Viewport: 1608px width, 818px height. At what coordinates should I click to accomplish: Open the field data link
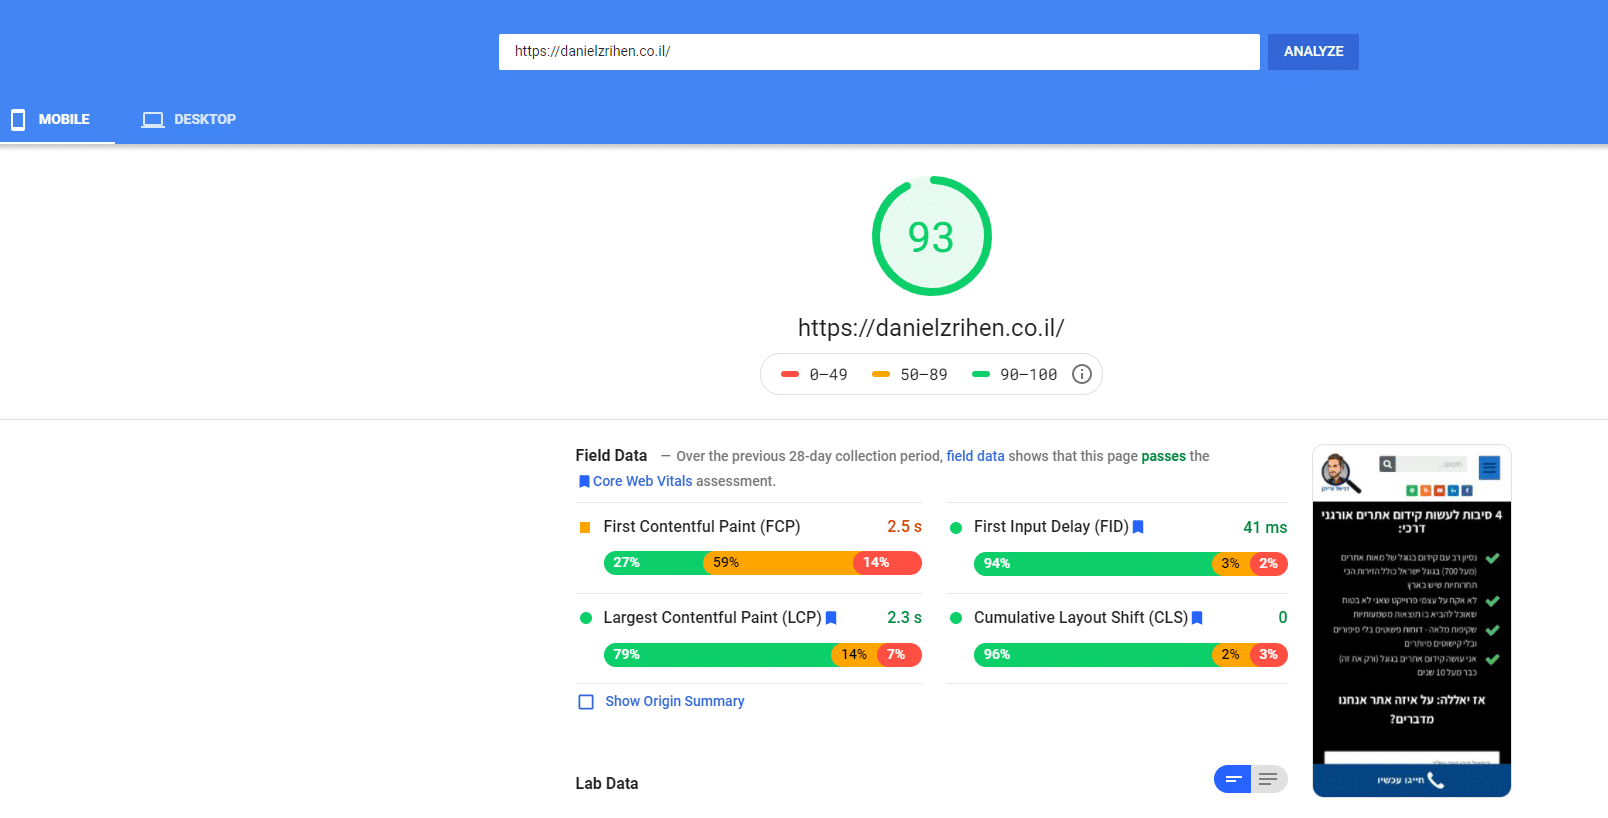pos(975,456)
